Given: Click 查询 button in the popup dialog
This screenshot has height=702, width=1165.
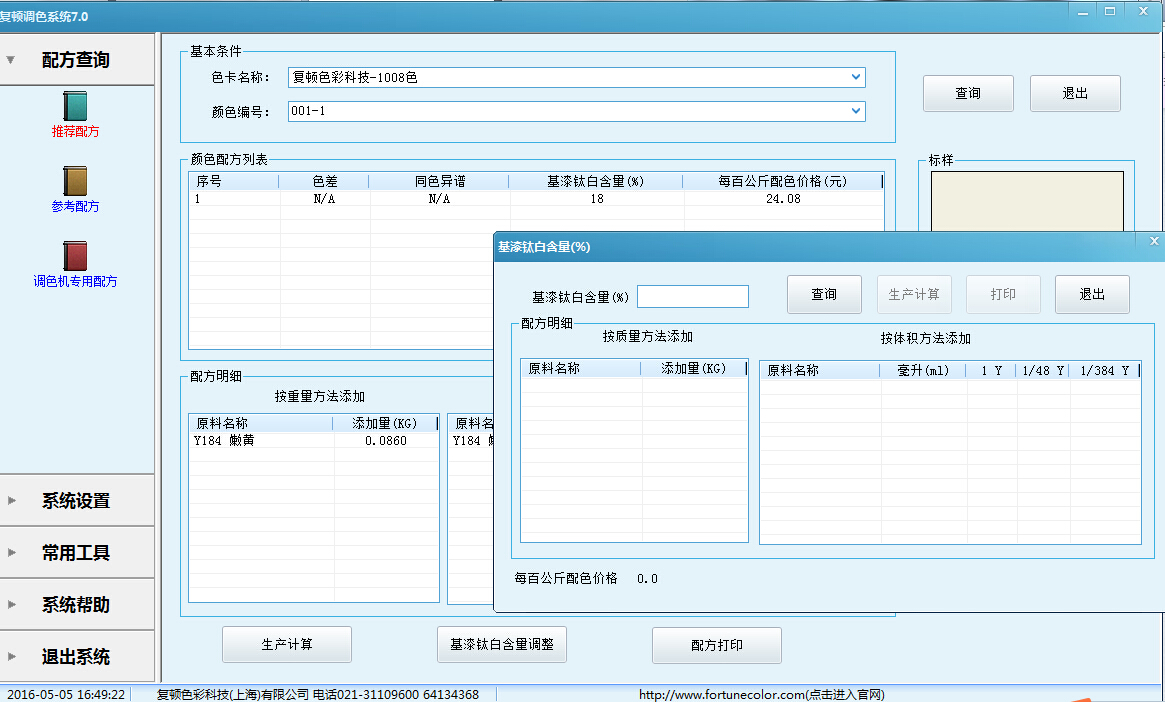Looking at the screenshot, I should [x=824, y=295].
